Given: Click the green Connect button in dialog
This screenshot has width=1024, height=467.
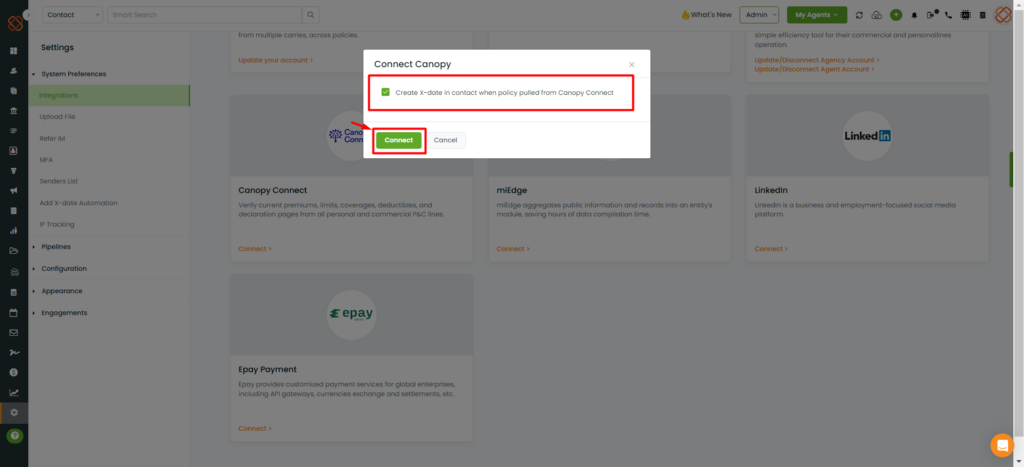Looking at the screenshot, I should (398, 140).
